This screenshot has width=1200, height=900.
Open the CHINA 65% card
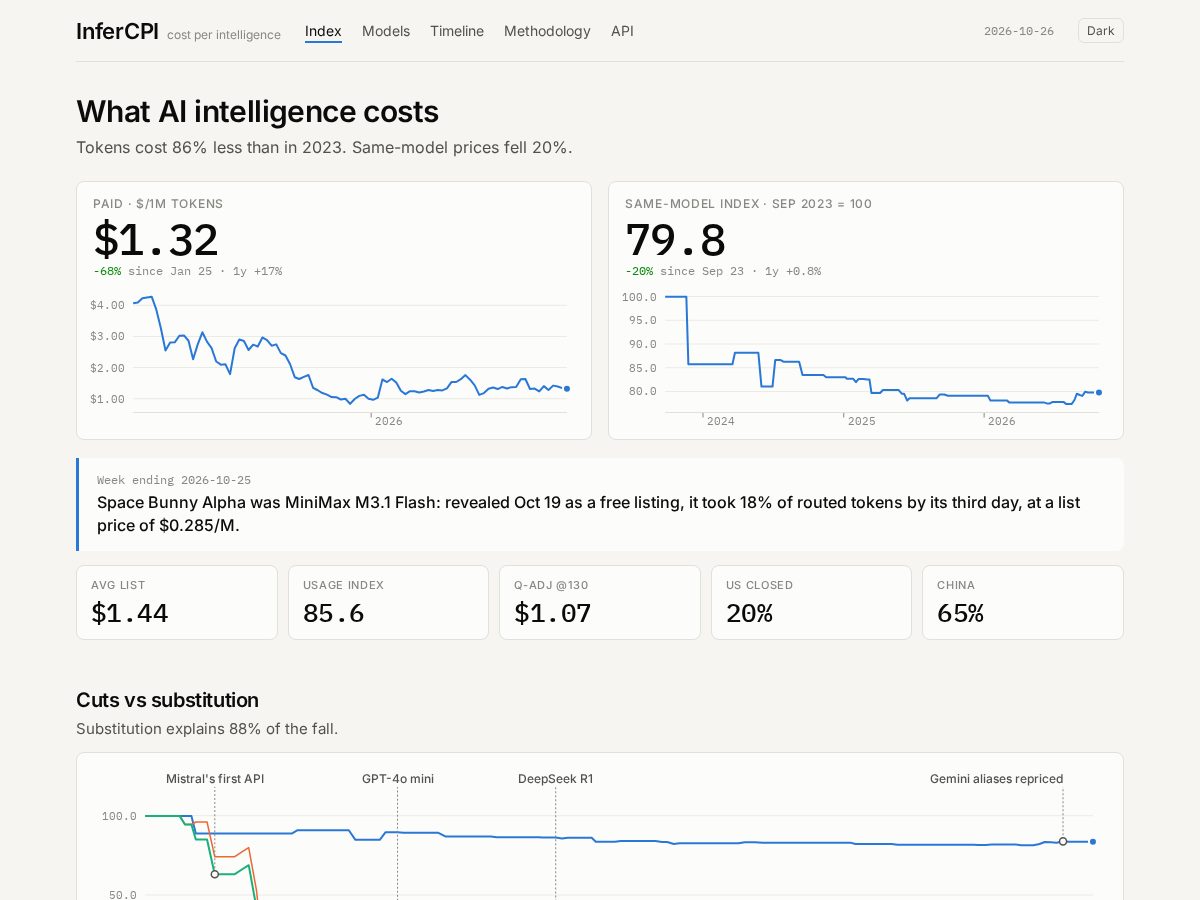(1023, 602)
